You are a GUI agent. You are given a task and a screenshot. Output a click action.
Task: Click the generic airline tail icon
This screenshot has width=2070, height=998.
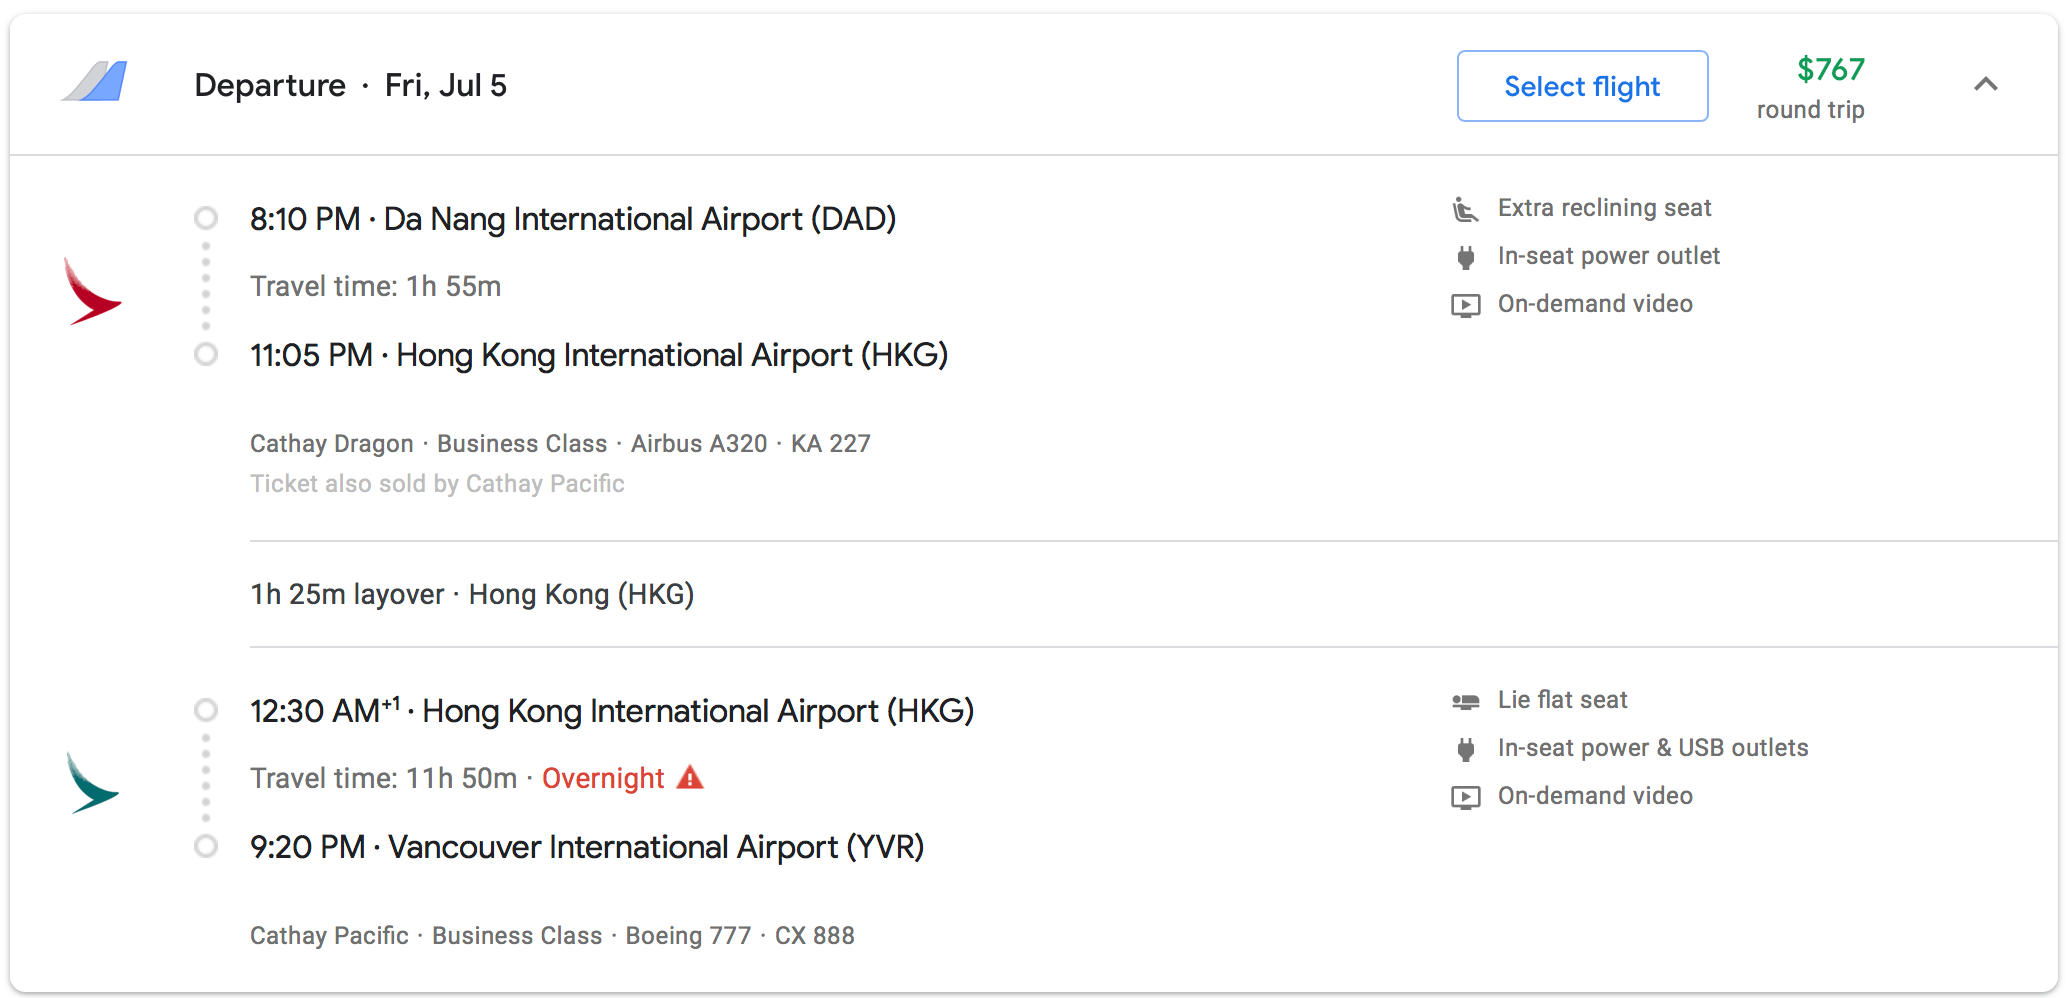tap(96, 82)
